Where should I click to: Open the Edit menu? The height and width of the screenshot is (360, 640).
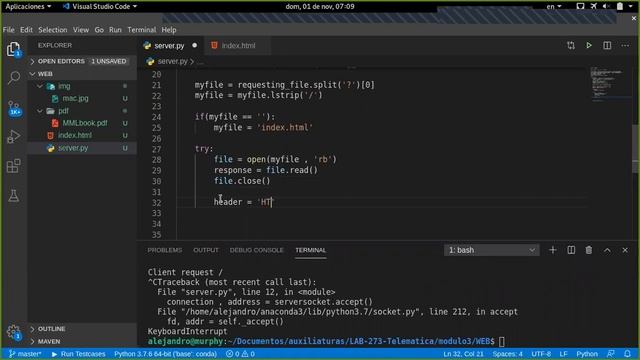pos(26,30)
